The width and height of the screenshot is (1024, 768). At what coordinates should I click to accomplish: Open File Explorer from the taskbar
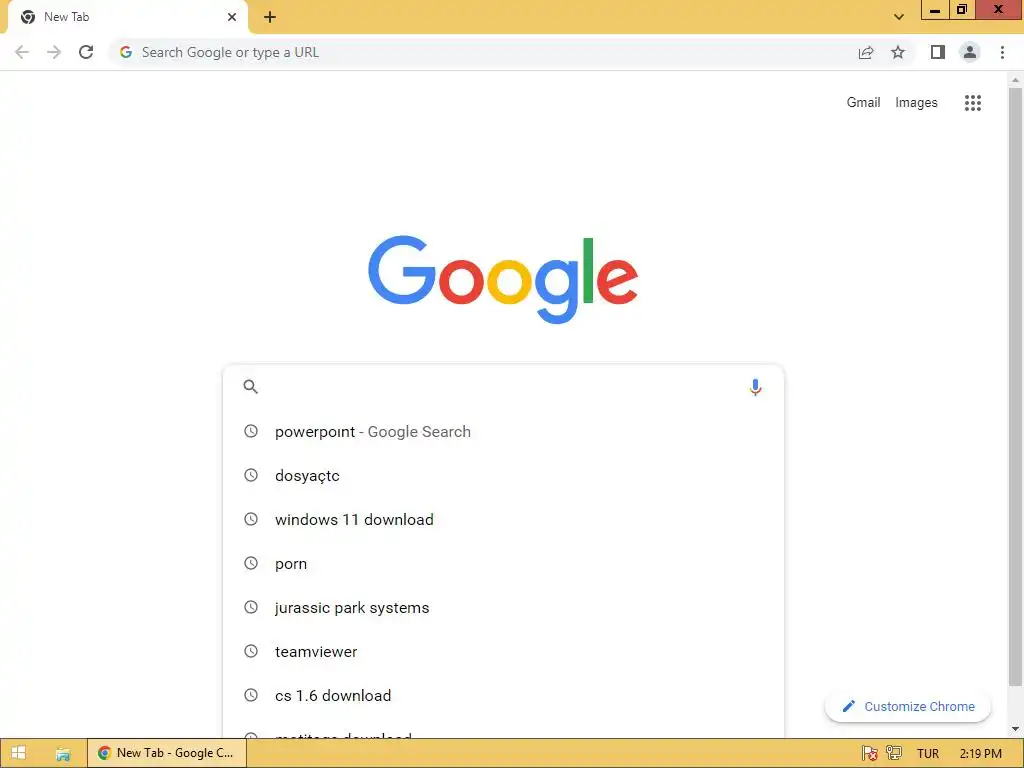(63, 754)
